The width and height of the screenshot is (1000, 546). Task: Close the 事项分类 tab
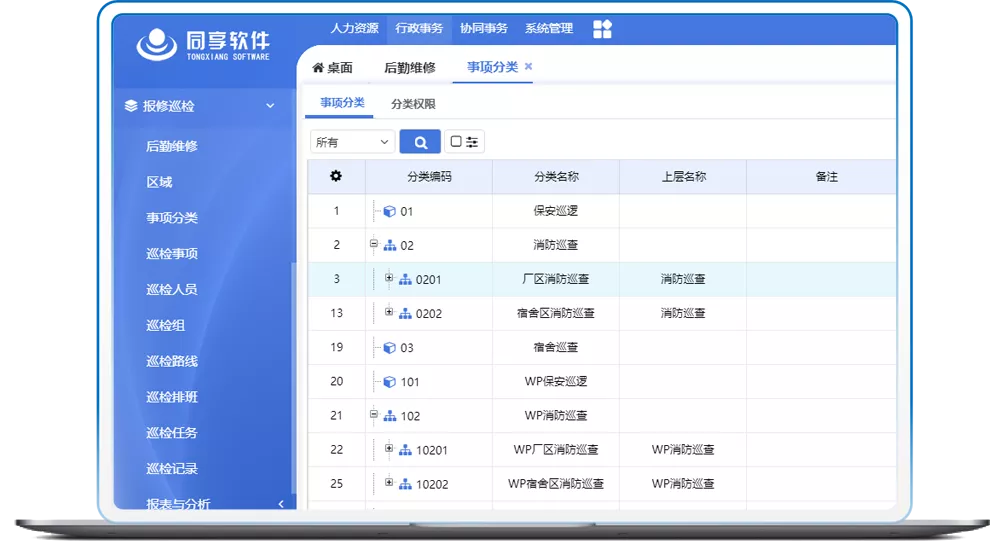point(528,66)
